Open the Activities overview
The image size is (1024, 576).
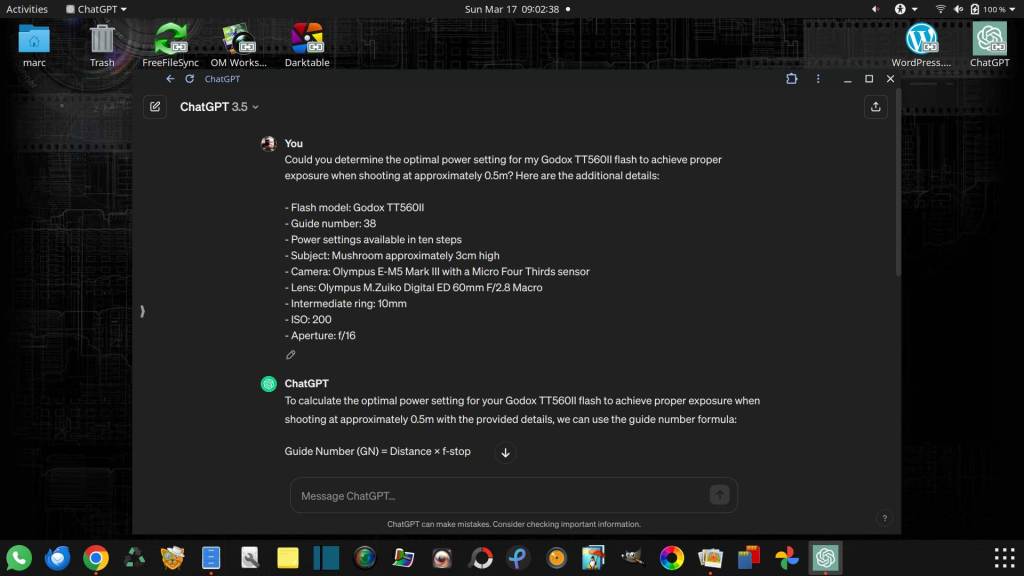click(27, 9)
